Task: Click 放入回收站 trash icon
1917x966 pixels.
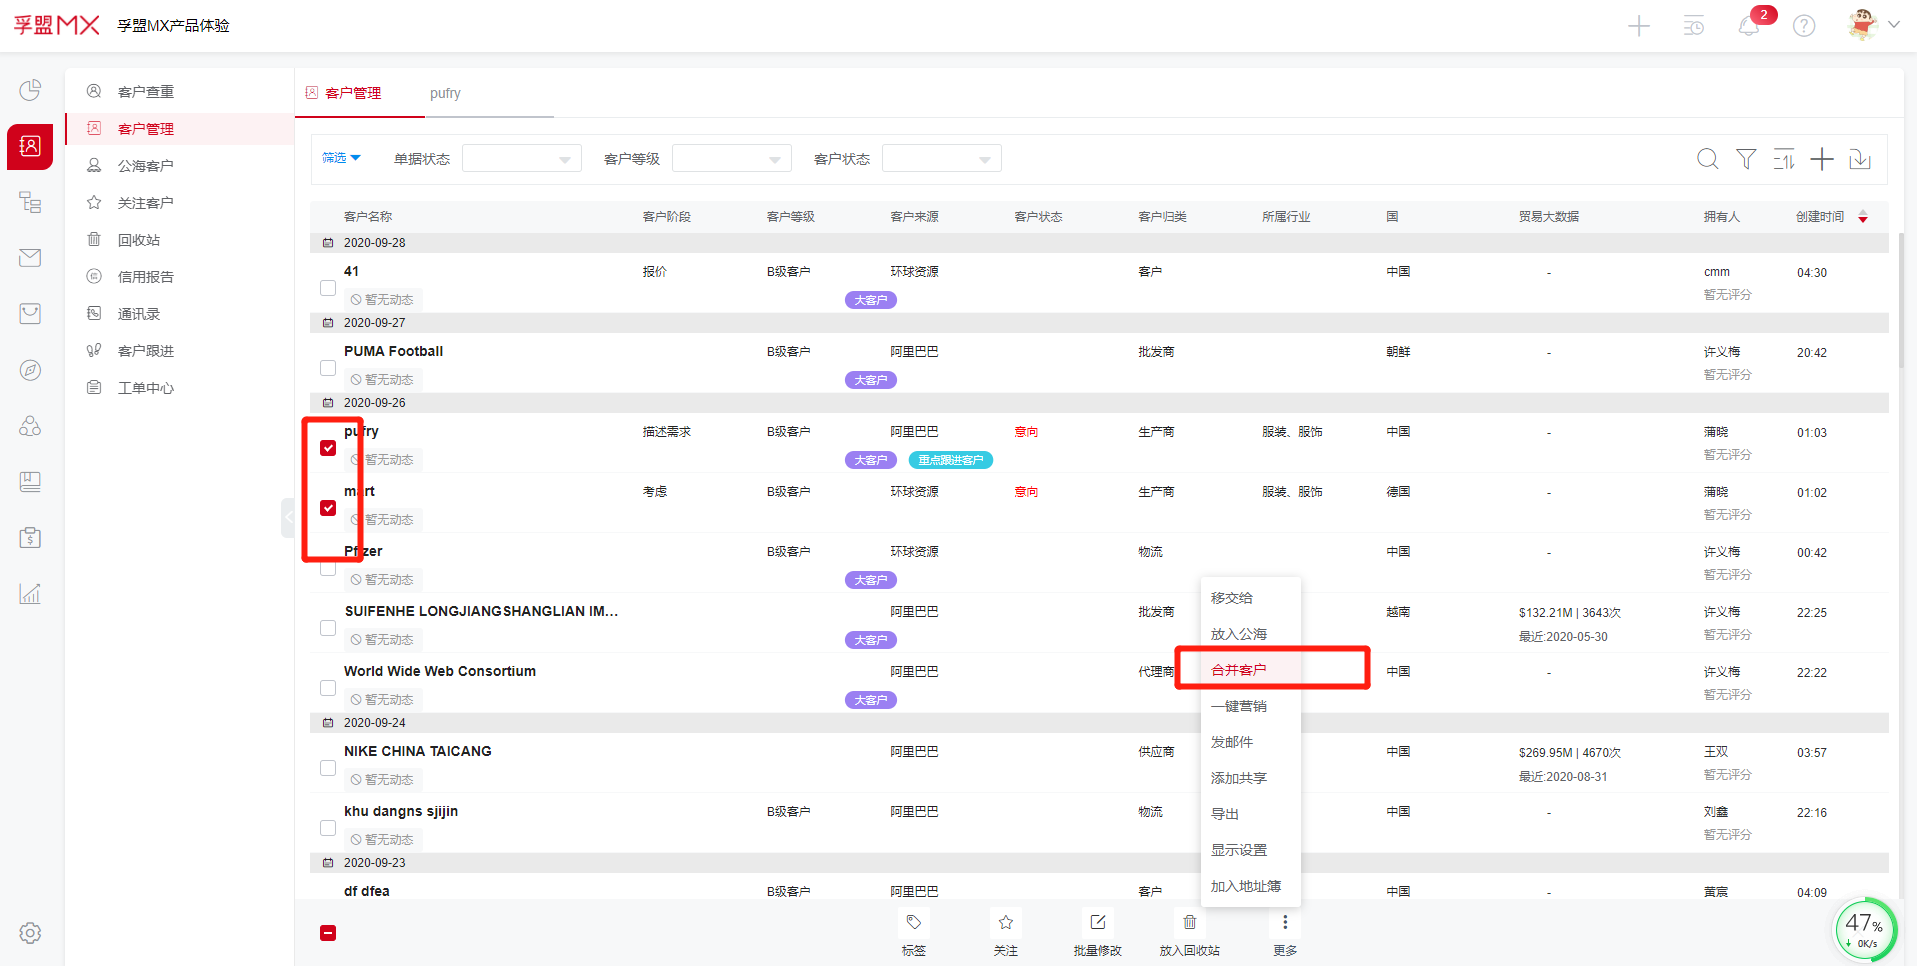Action: point(1189,922)
